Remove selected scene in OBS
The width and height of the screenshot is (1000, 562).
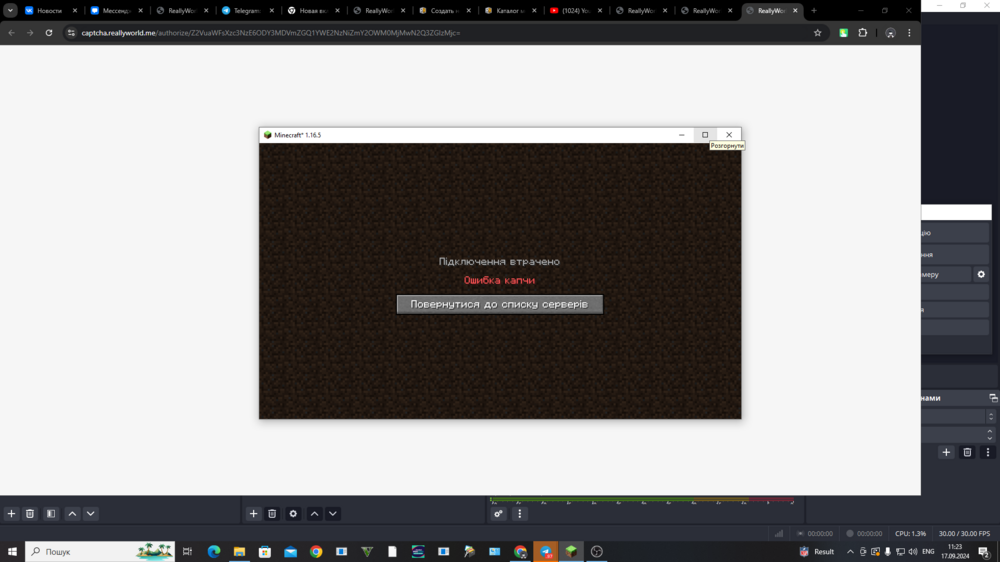pyautogui.click(x=30, y=514)
